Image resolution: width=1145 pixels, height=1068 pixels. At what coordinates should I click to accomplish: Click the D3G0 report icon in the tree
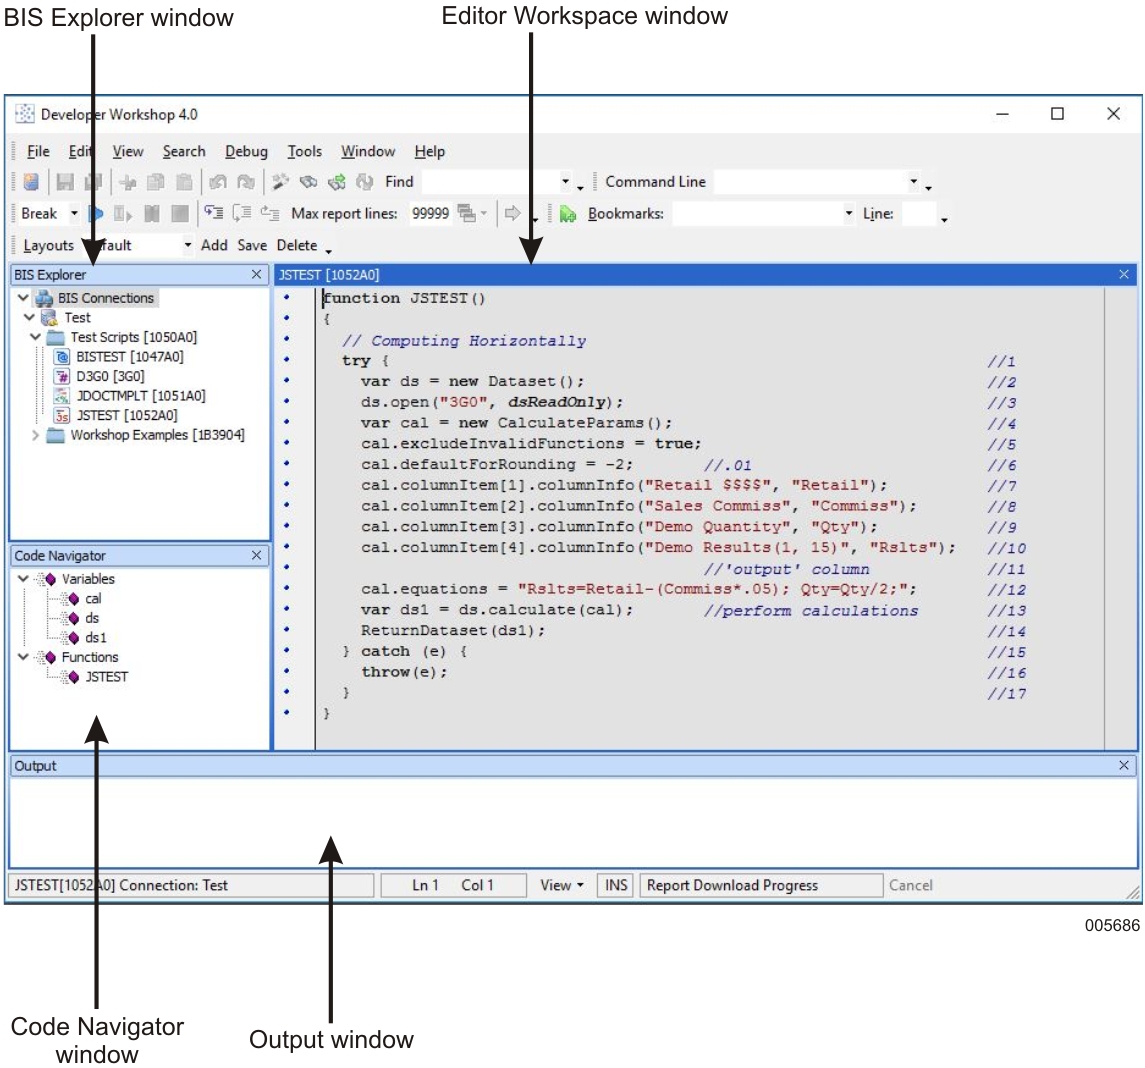point(62,377)
